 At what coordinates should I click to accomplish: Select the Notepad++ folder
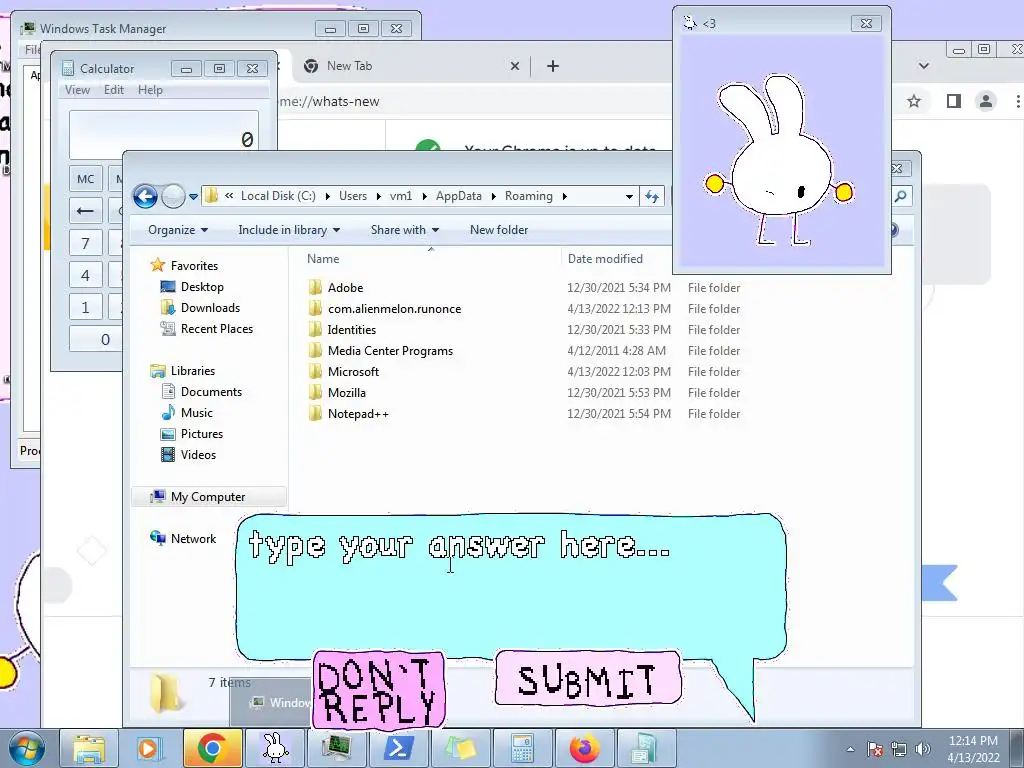pyautogui.click(x=348, y=413)
